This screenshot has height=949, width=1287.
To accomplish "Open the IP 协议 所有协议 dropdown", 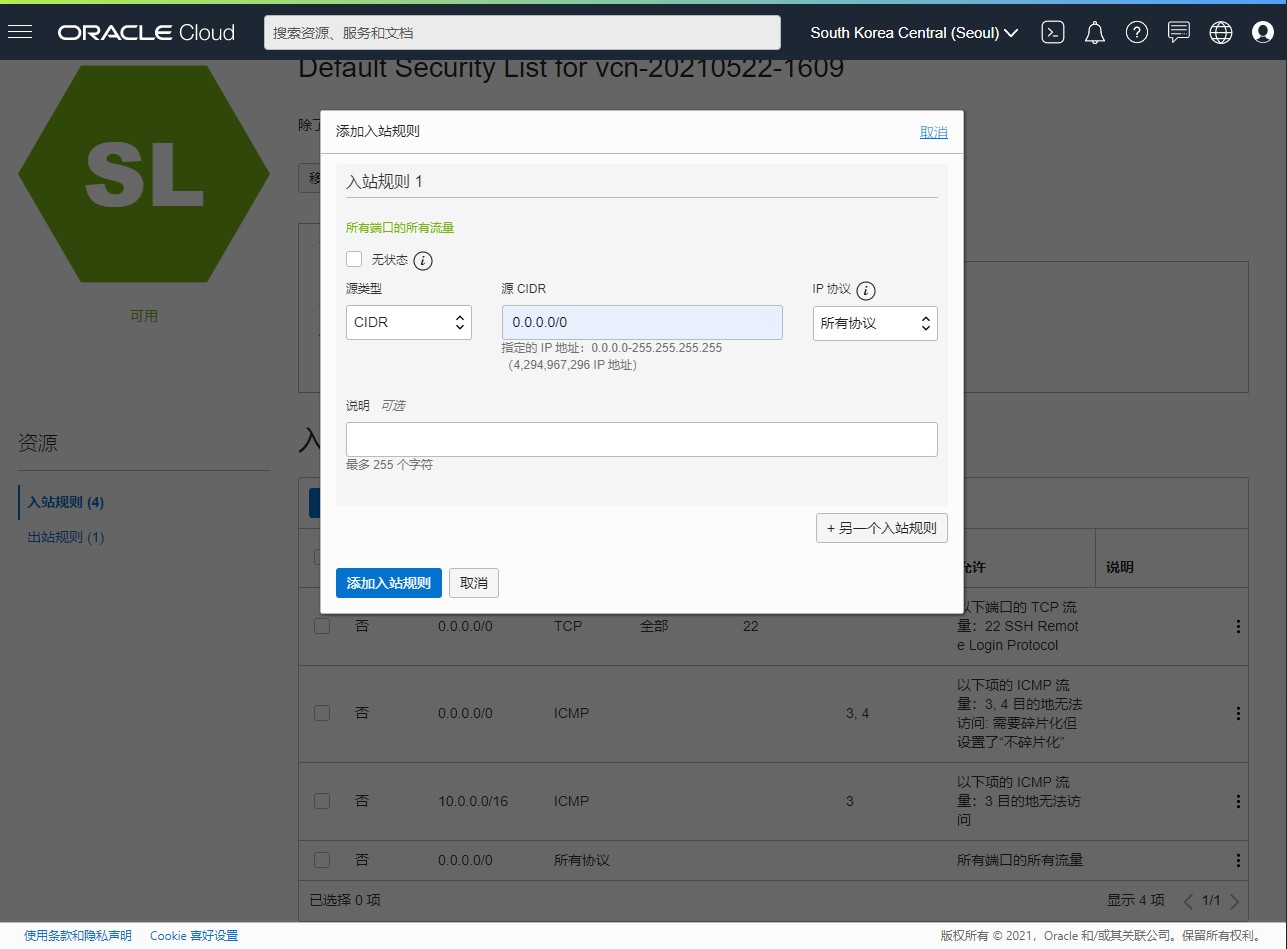I will (875, 323).
